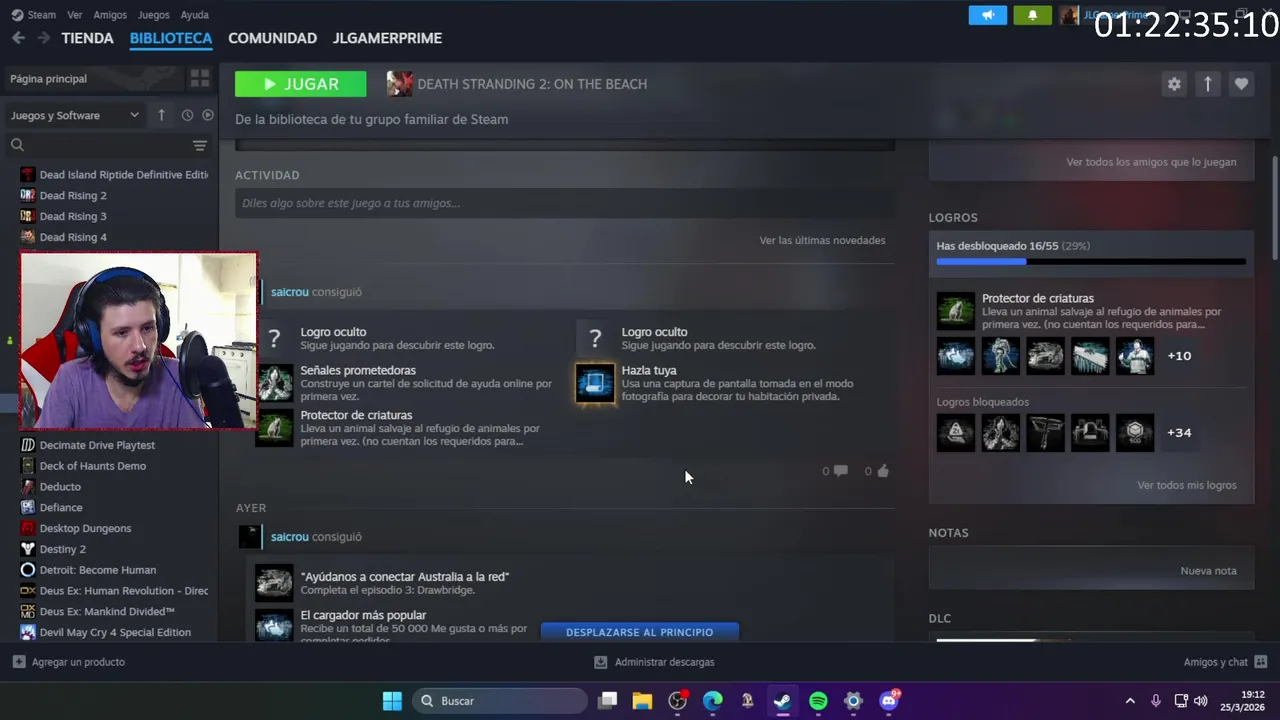The image size is (1280, 720).
Task: Open Ver todos mis logros link
Action: [1187, 485]
